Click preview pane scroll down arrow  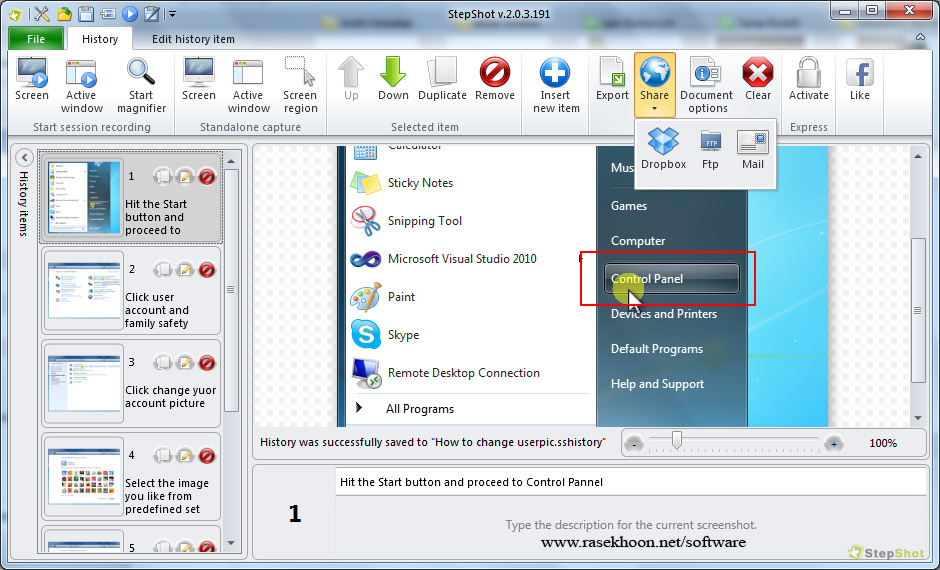(918, 418)
